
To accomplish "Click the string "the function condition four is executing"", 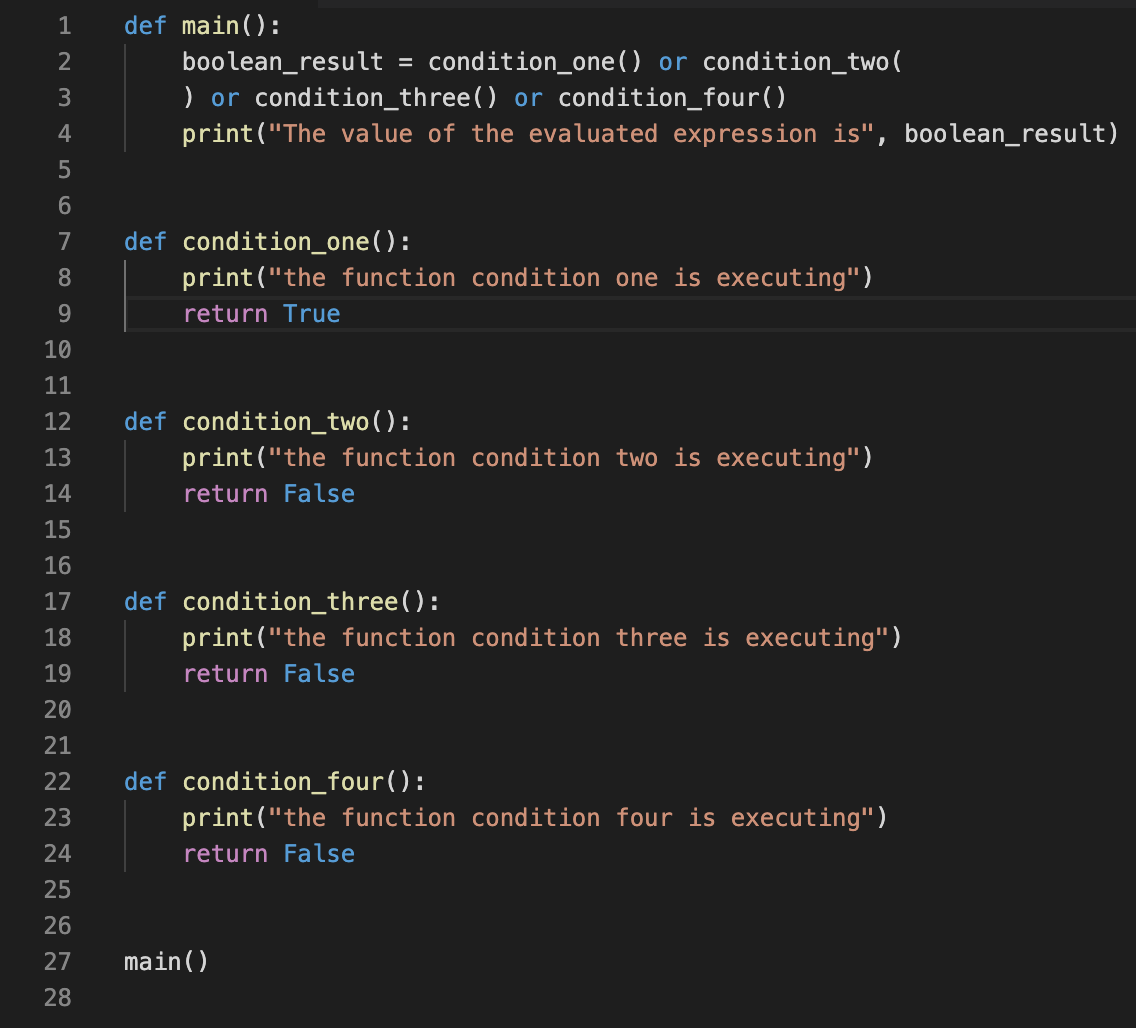I will 571,818.
